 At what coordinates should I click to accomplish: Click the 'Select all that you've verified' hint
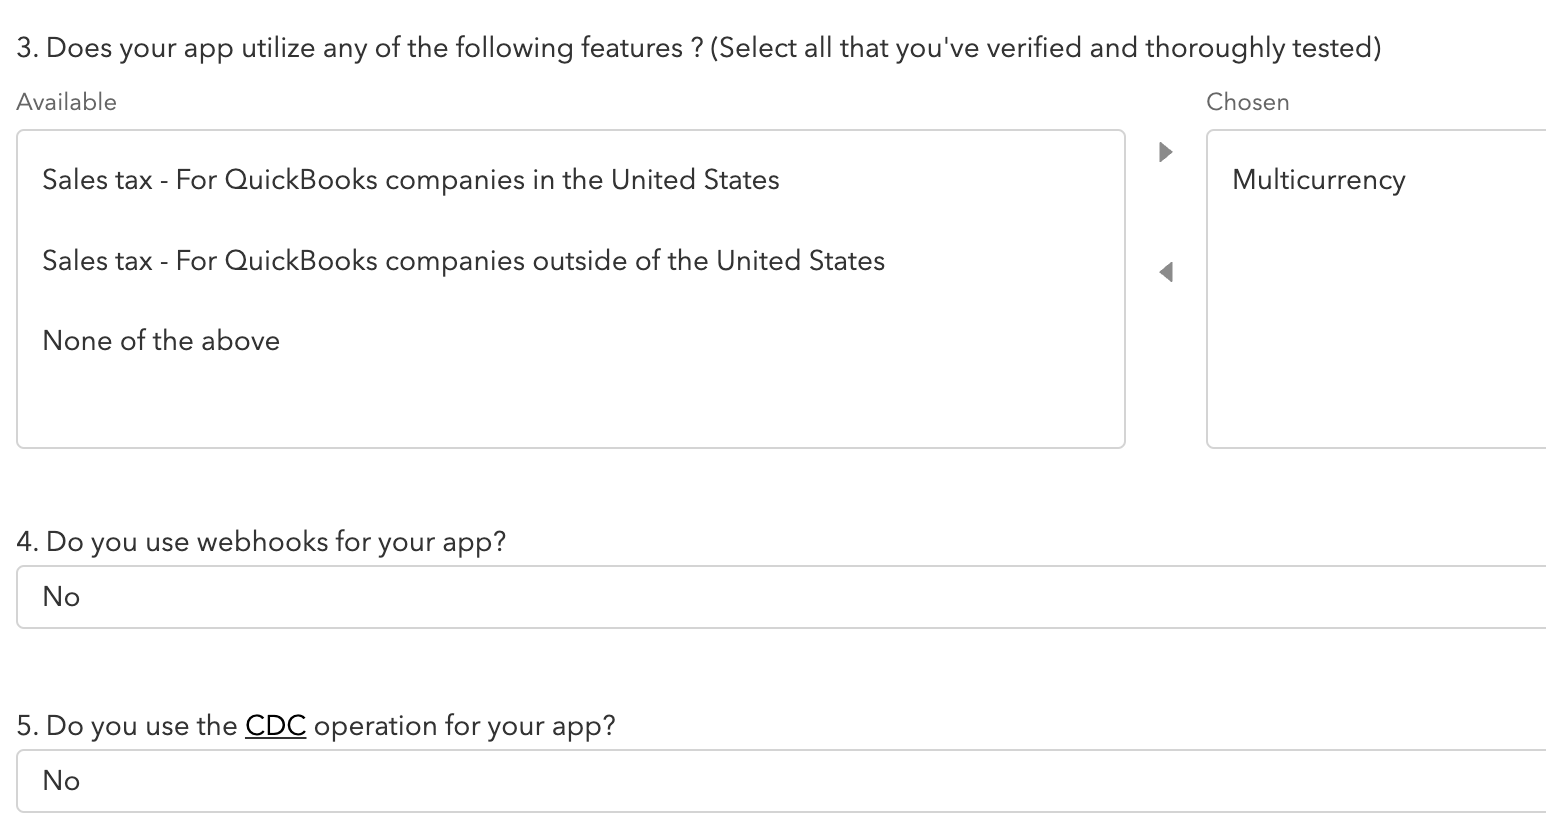click(x=1045, y=48)
